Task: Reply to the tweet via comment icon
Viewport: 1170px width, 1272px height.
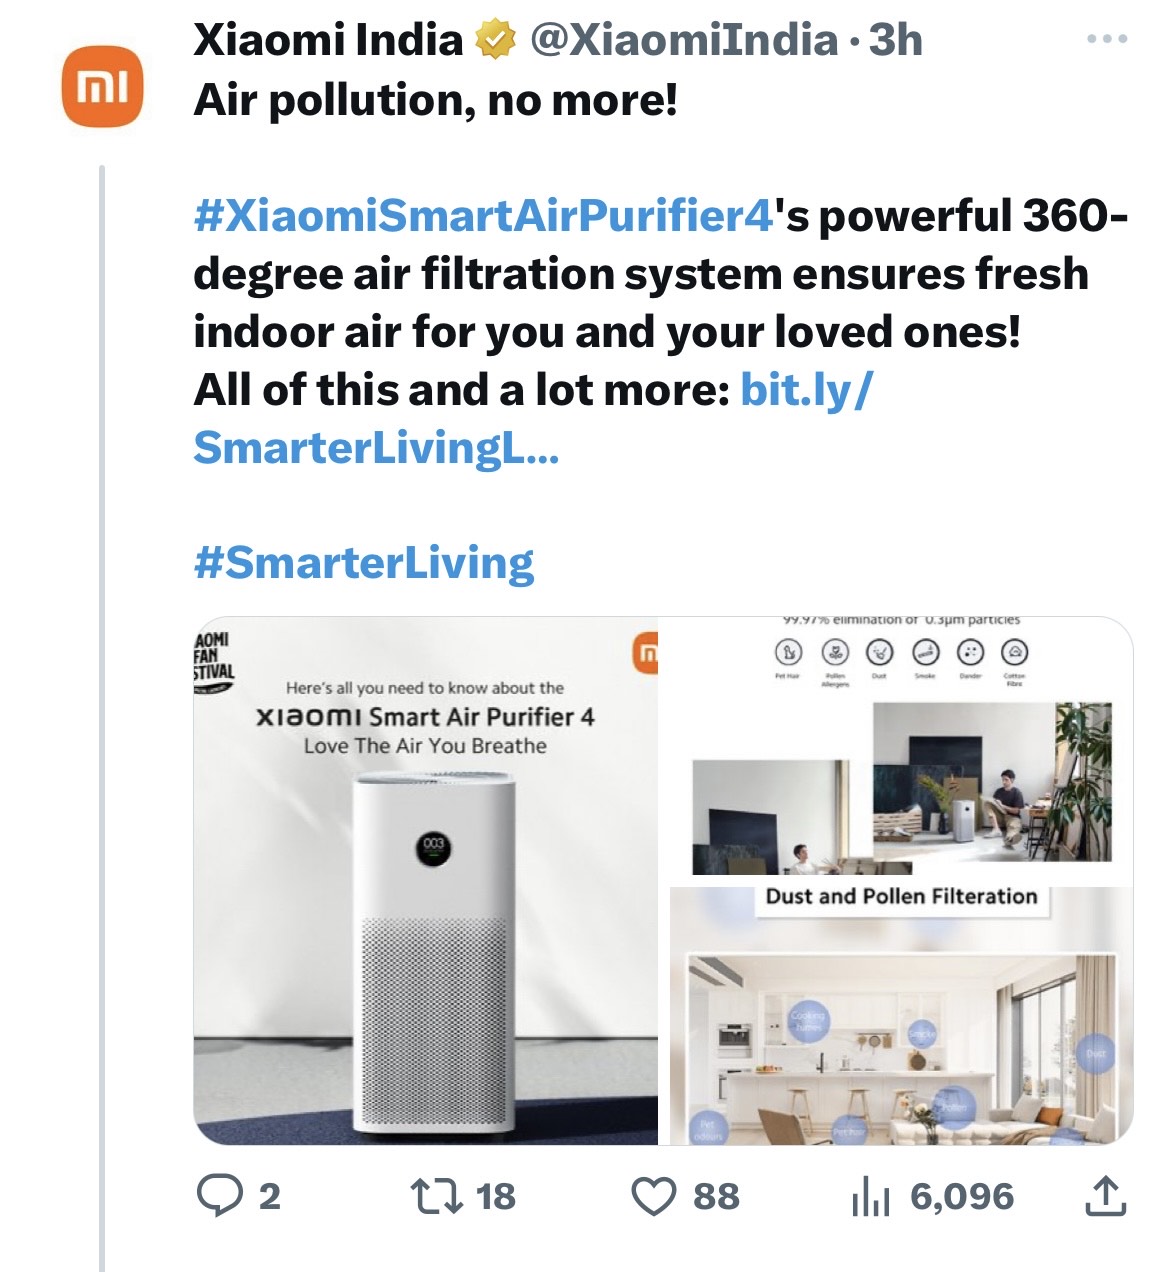Action: pos(220,1196)
